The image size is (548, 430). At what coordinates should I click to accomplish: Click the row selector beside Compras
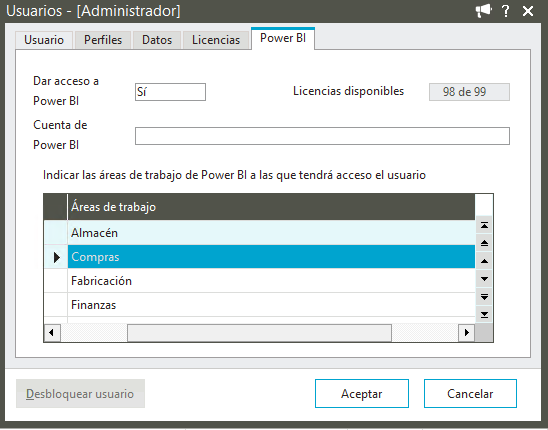56,257
